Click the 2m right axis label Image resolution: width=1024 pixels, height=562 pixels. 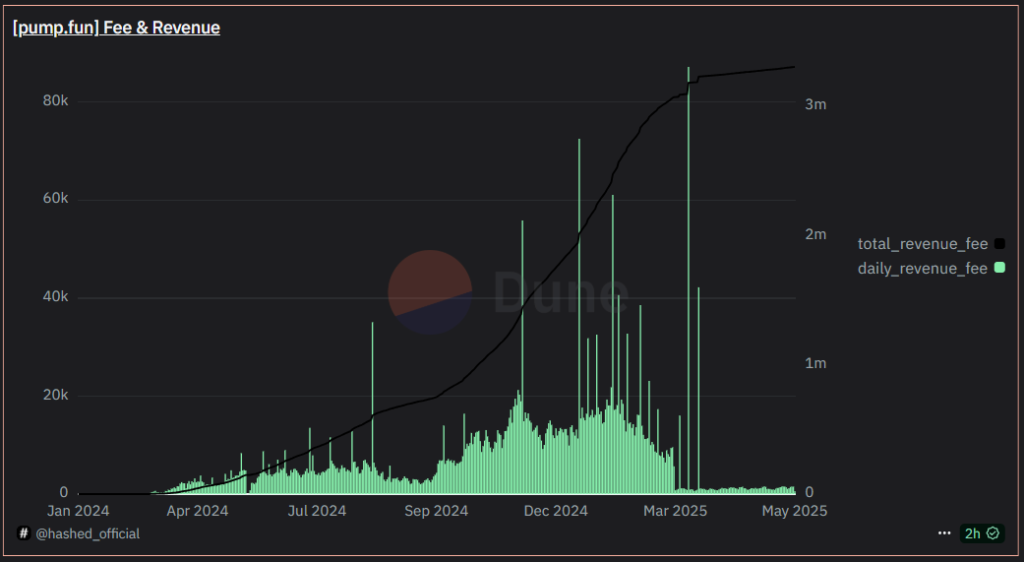pyautogui.click(x=816, y=234)
